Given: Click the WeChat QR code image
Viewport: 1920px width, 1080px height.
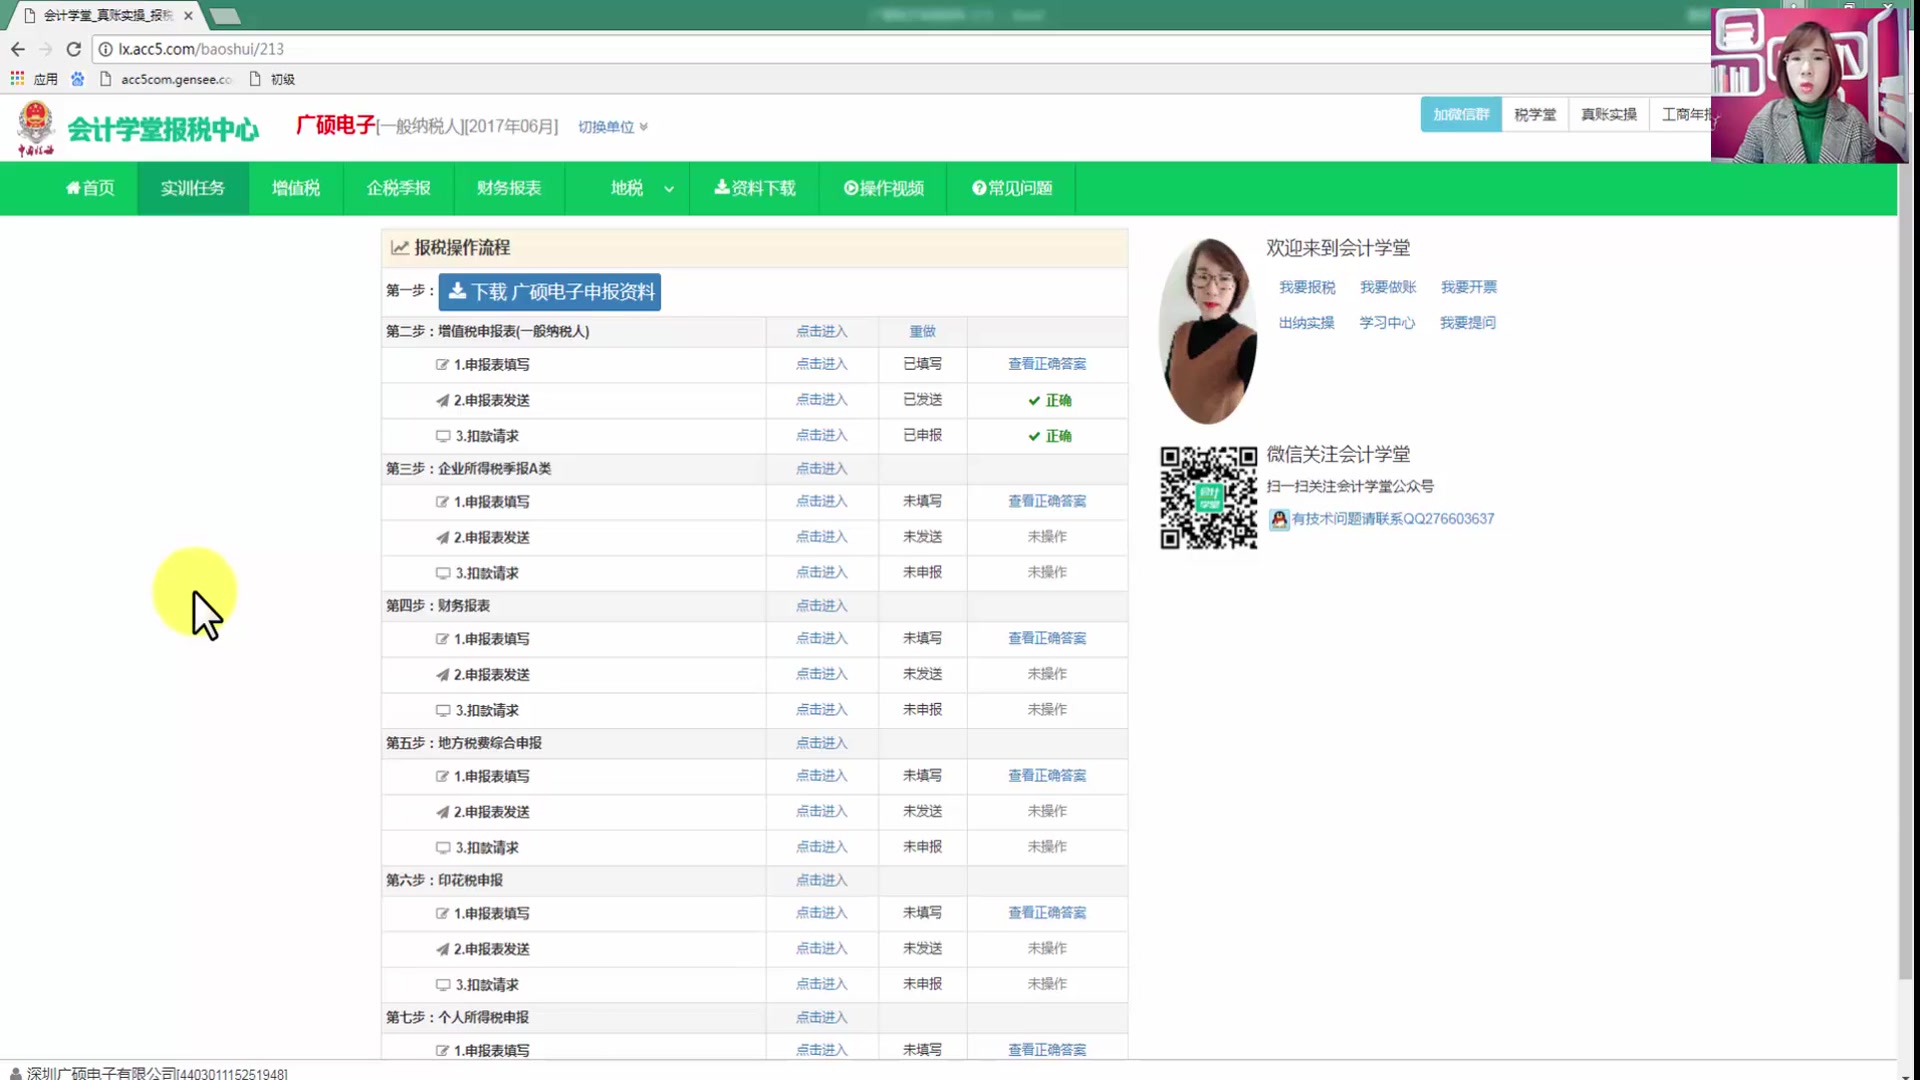Looking at the screenshot, I should (1208, 497).
